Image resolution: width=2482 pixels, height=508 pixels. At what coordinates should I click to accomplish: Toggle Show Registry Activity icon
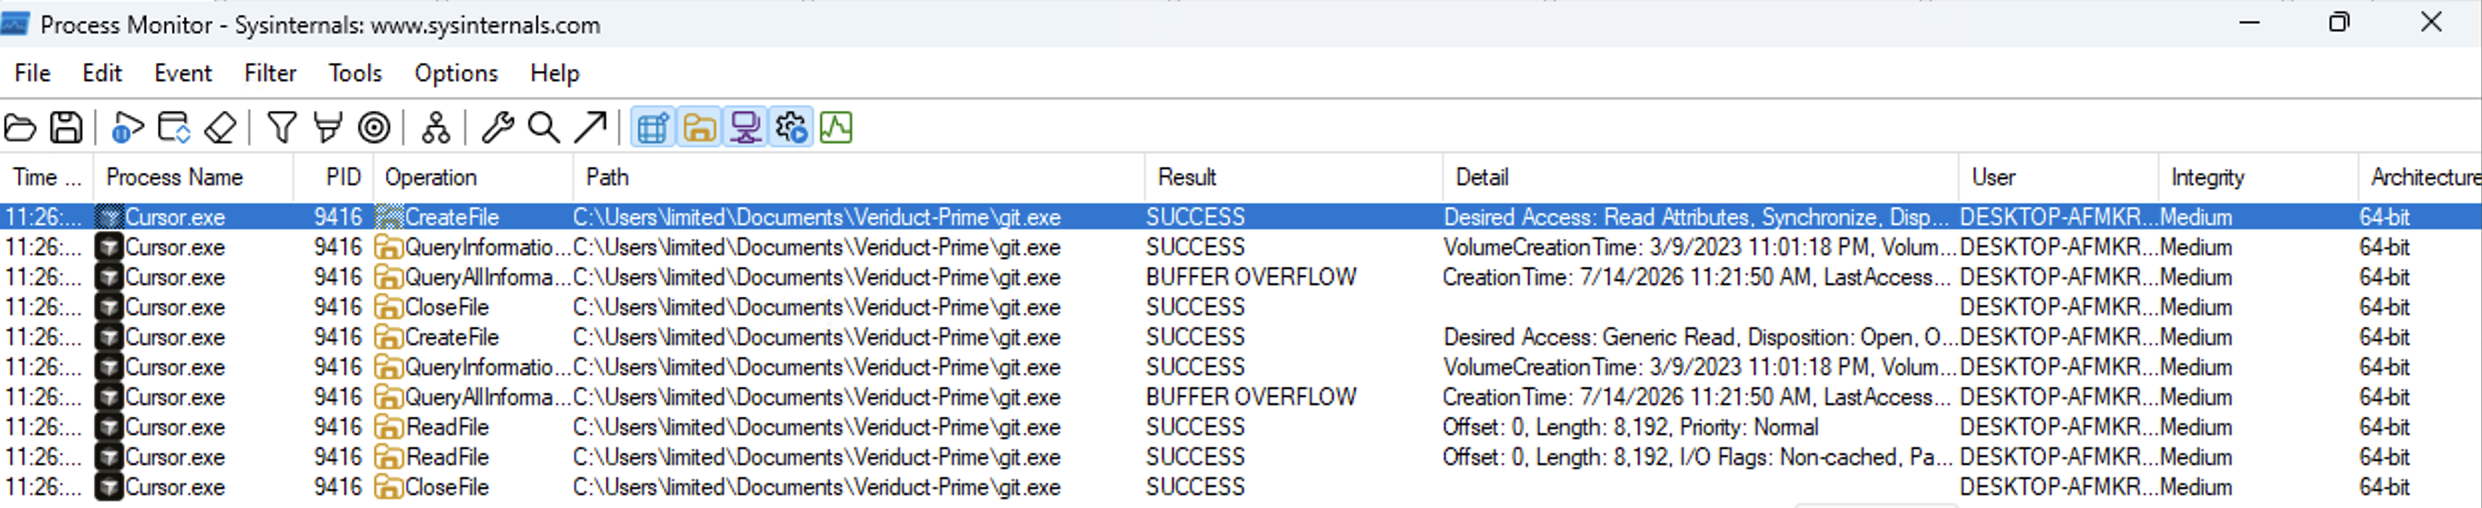[653, 128]
